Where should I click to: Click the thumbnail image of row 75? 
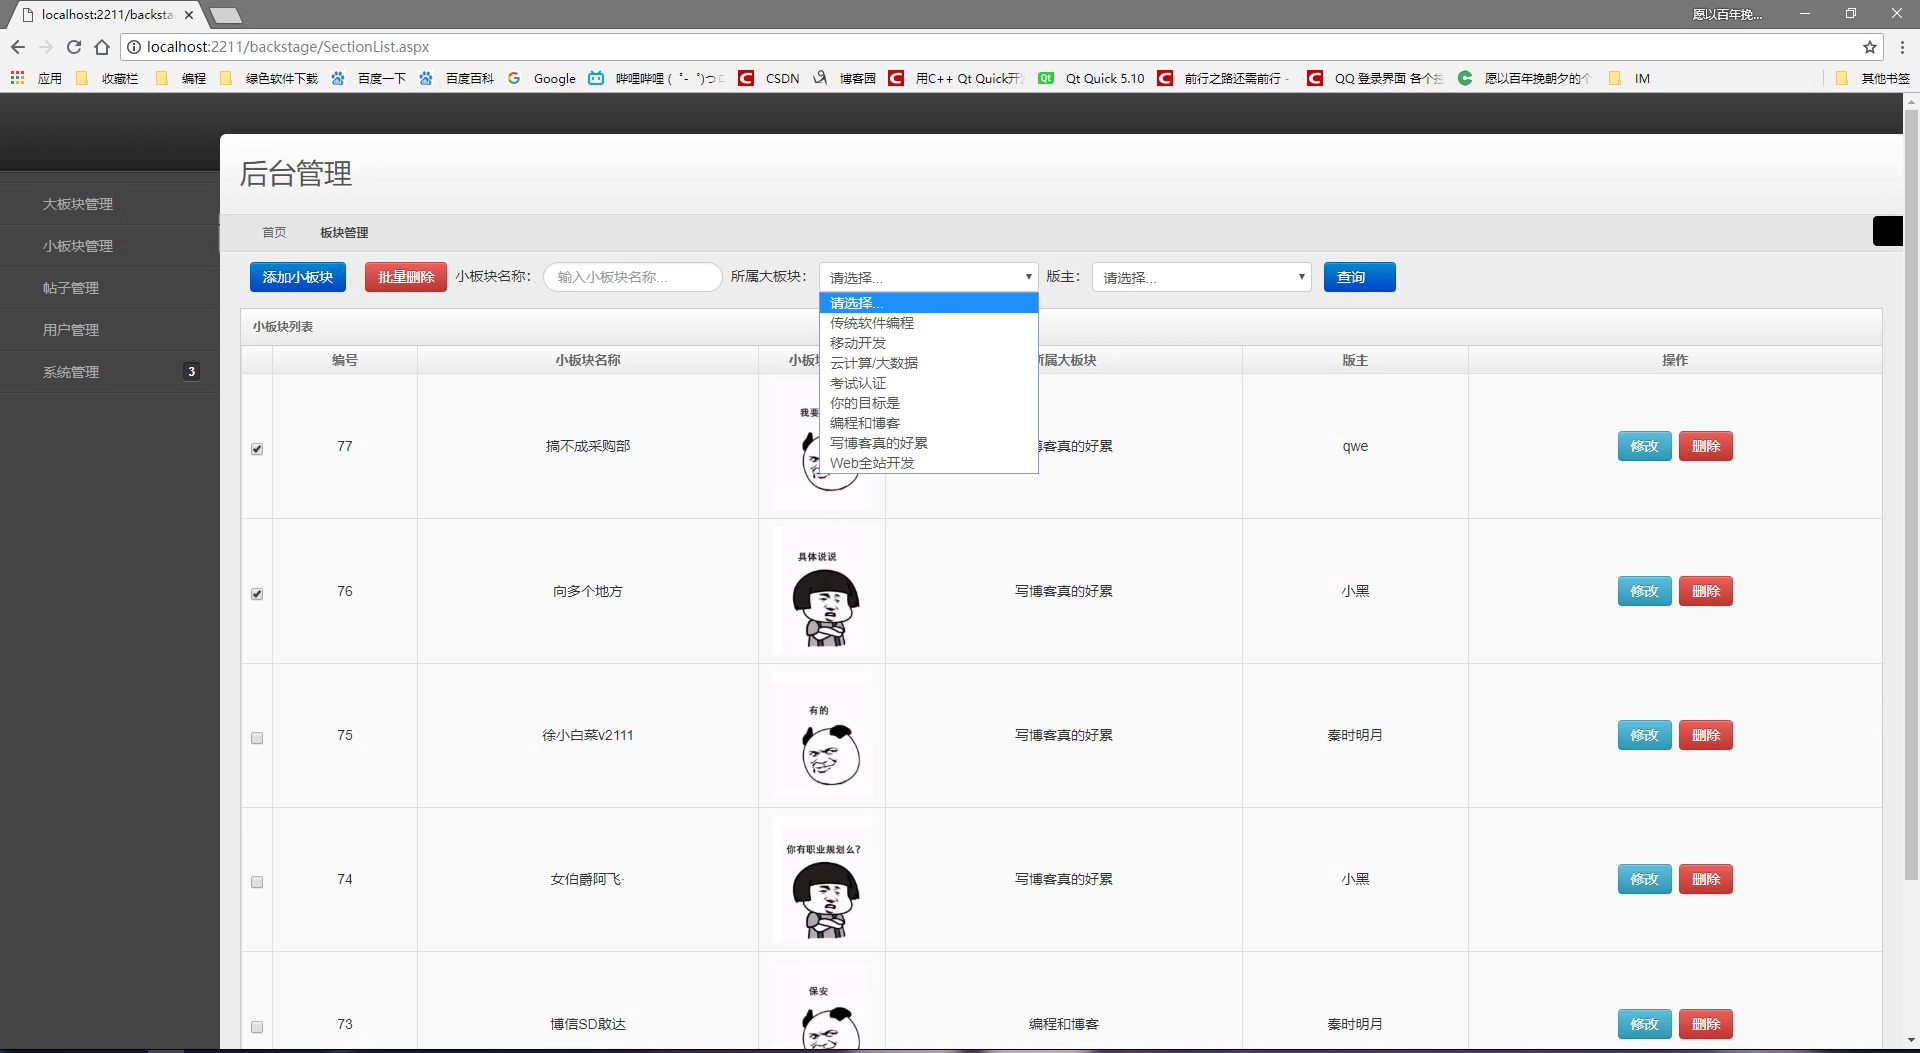point(822,735)
